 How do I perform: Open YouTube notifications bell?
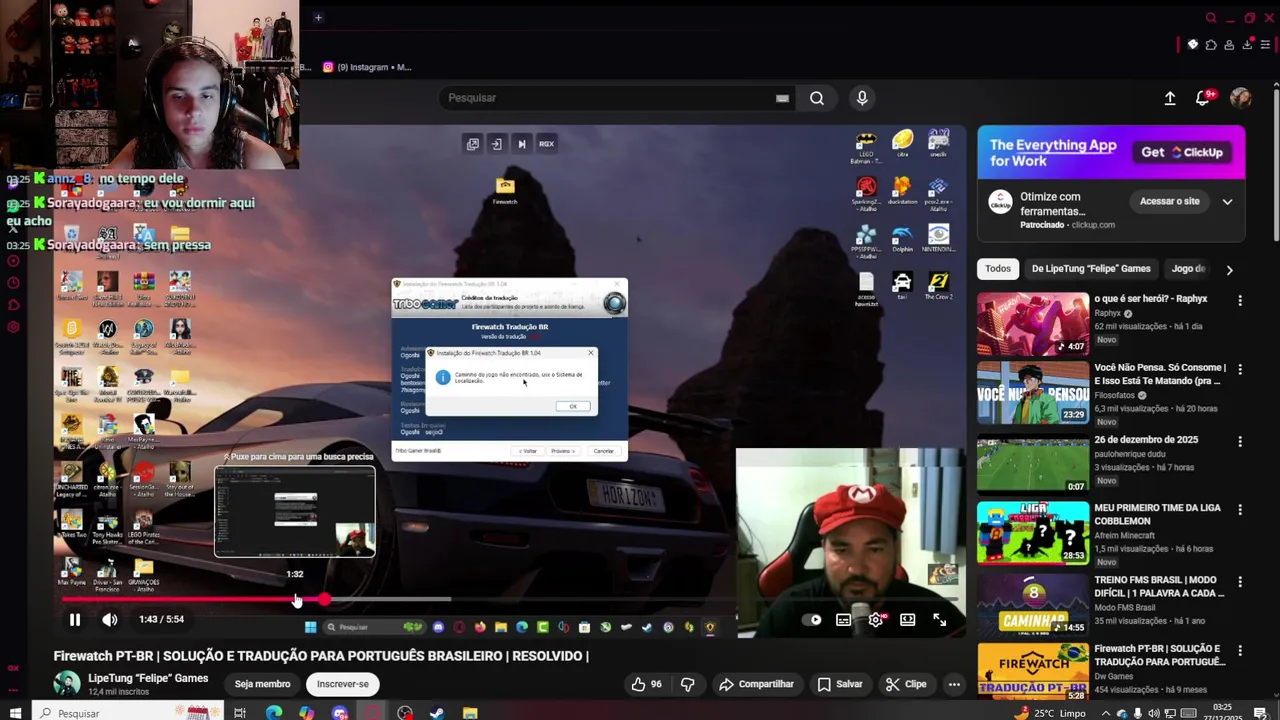pyautogui.click(x=1203, y=98)
